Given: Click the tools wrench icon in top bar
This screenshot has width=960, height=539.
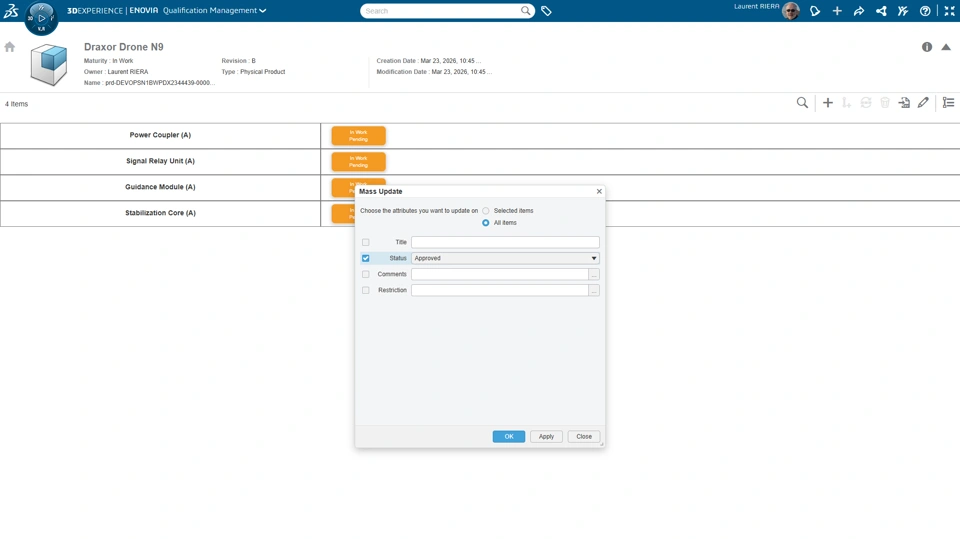Looking at the screenshot, I should (x=903, y=11).
